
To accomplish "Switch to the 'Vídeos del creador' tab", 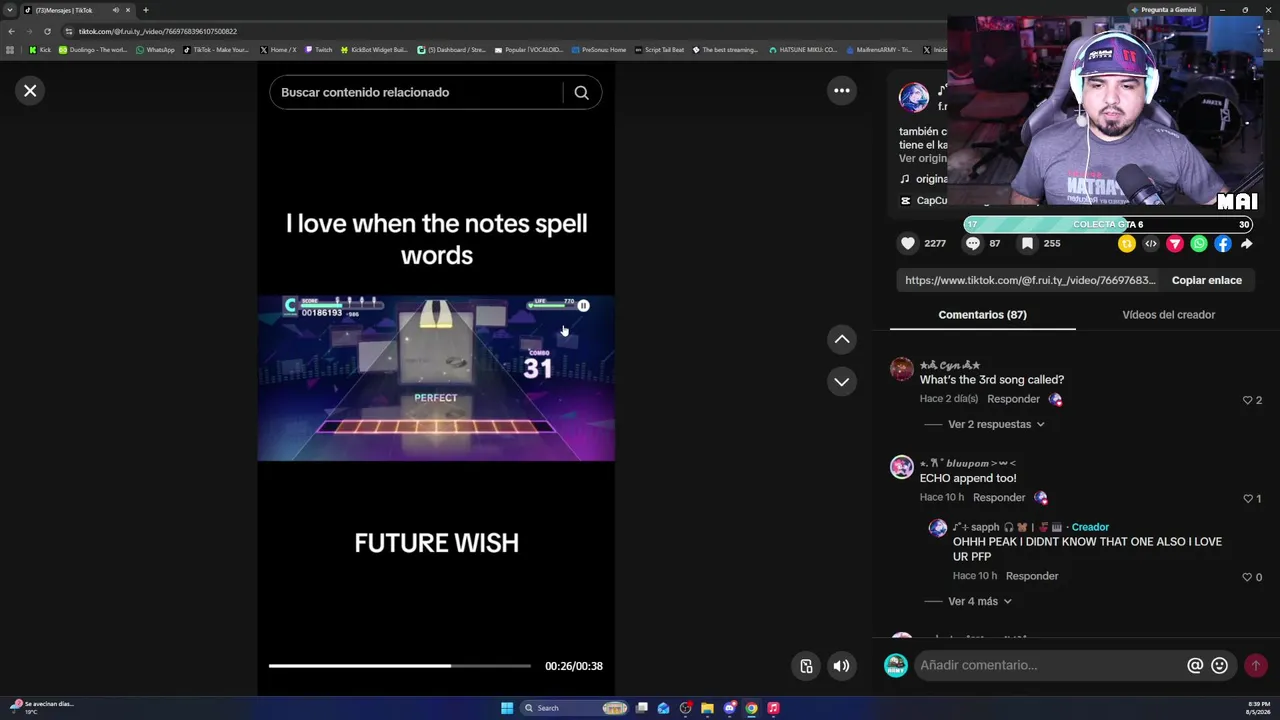I will 1168,315.
